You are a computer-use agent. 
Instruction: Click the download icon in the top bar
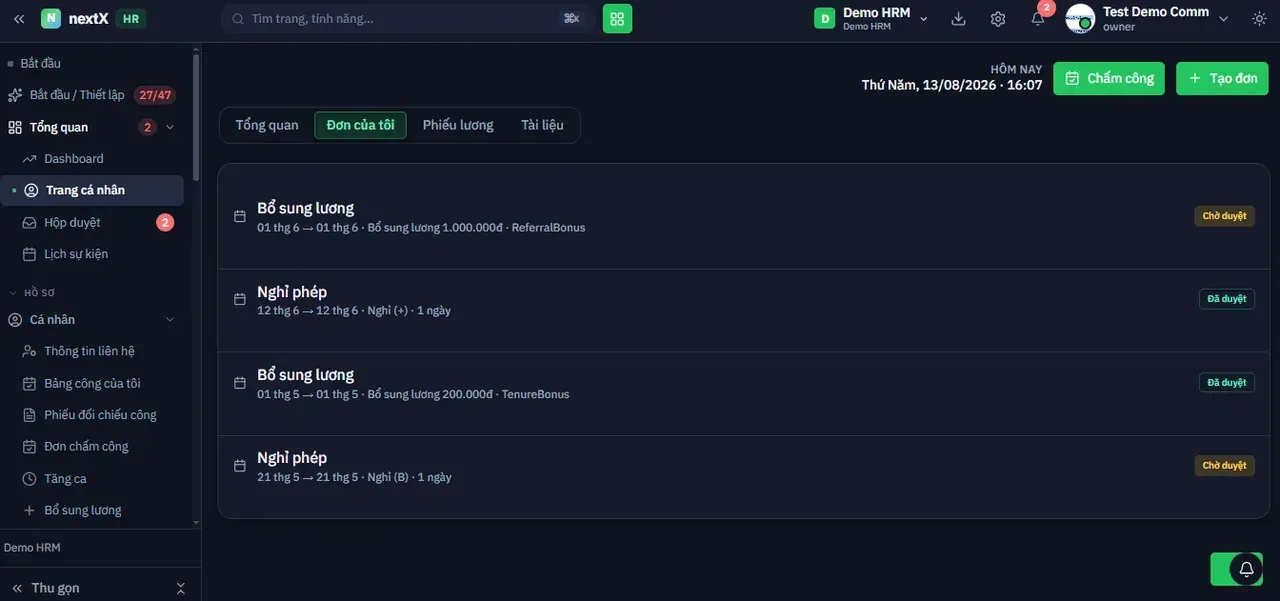pos(958,19)
